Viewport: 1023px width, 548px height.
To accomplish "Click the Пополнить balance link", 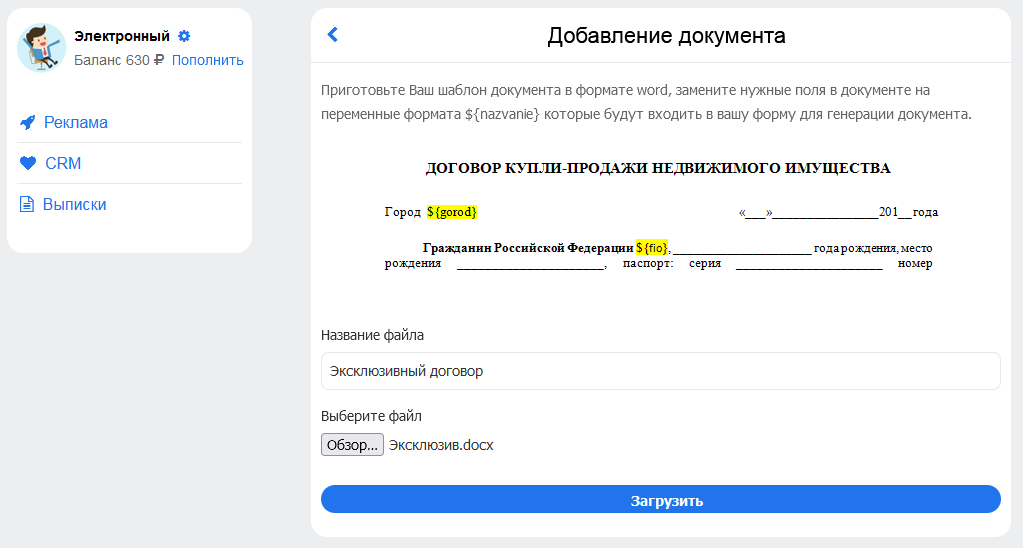I will click(207, 60).
